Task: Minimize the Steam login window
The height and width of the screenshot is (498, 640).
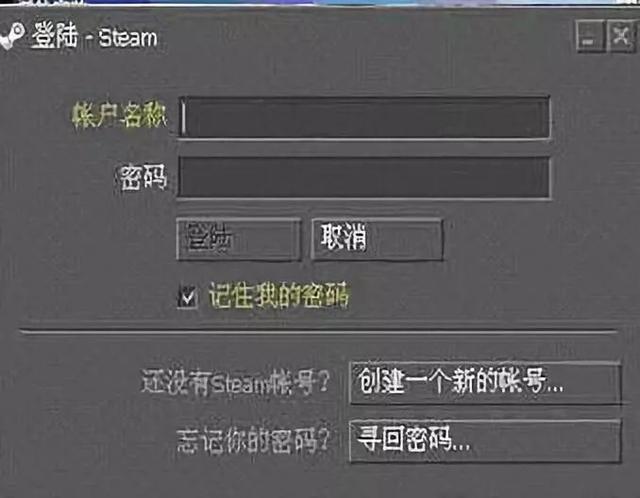Action: tap(590, 36)
